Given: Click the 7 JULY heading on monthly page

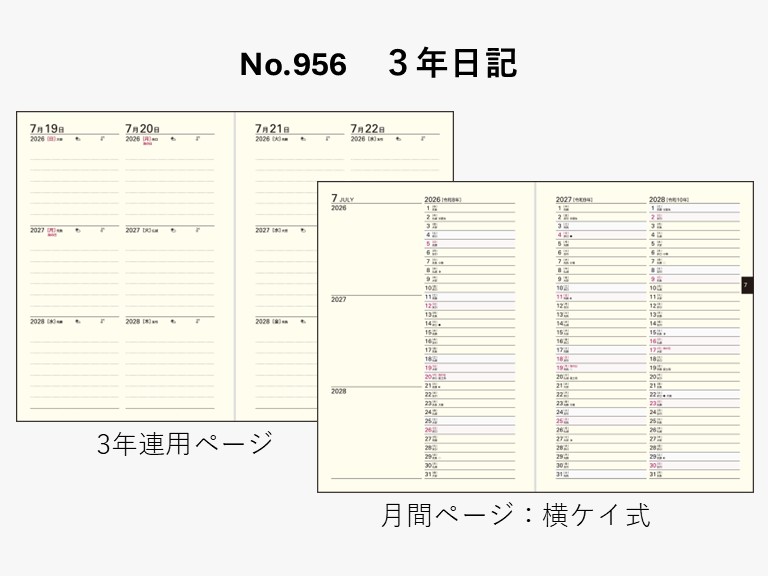Looking at the screenshot, I should 346,198.
